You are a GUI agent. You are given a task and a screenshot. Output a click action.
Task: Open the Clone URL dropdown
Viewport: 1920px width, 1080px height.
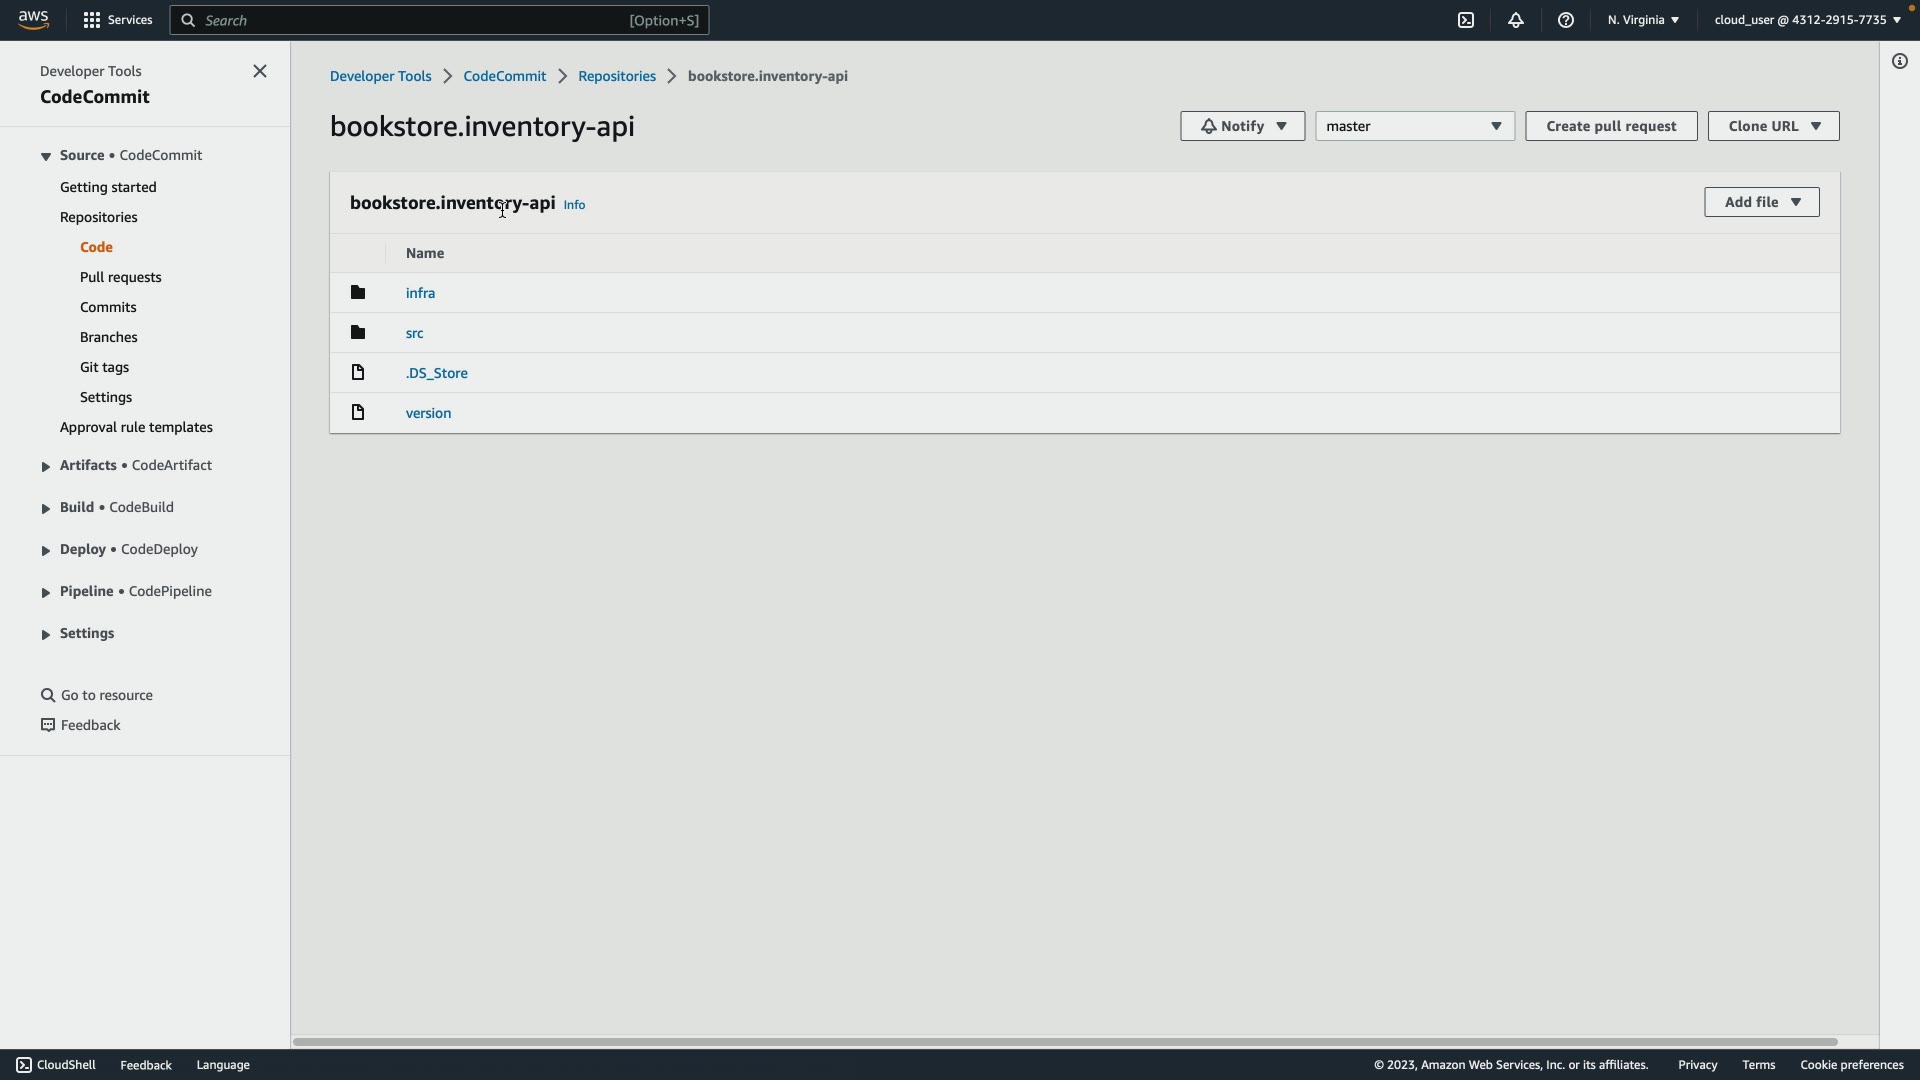1773,126
